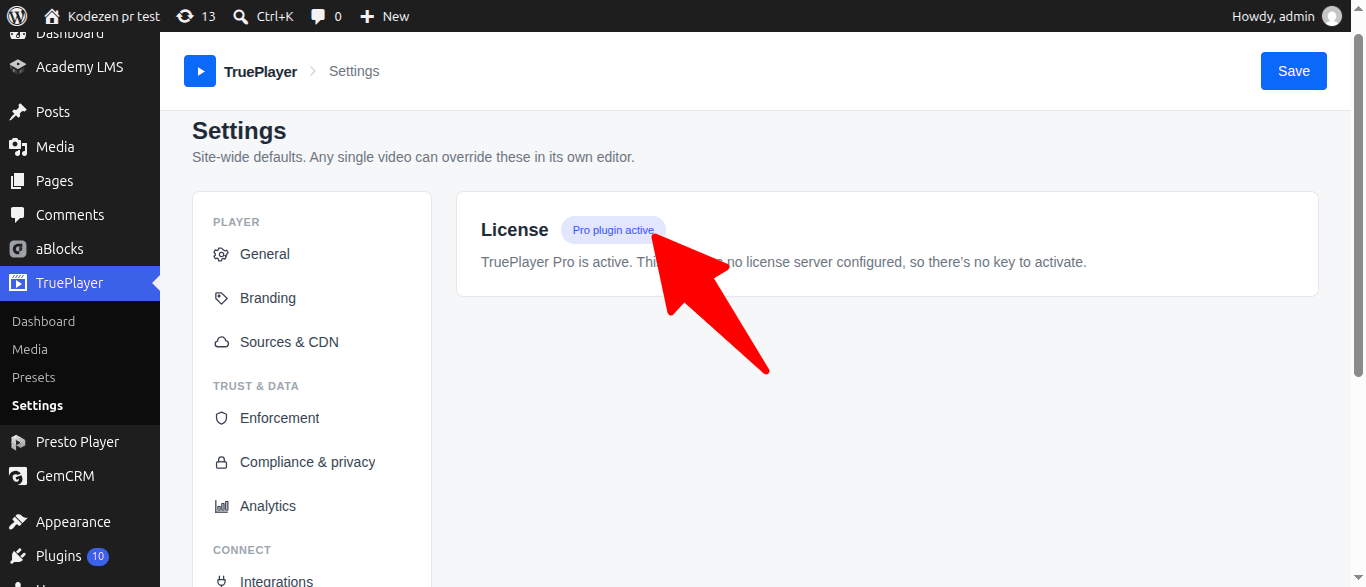This screenshot has height=587, width=1366.
Task: Click the Plugins plug icon
Action: 17,556
